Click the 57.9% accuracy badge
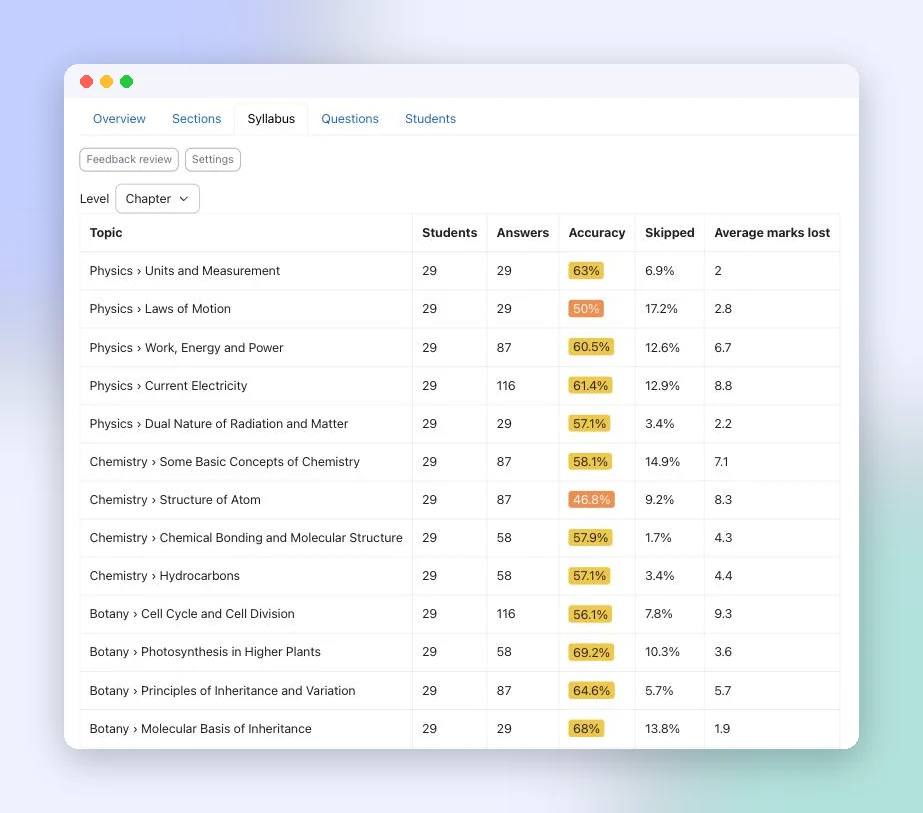The width and height of the screenshot is (923, 813). [590, 537]
